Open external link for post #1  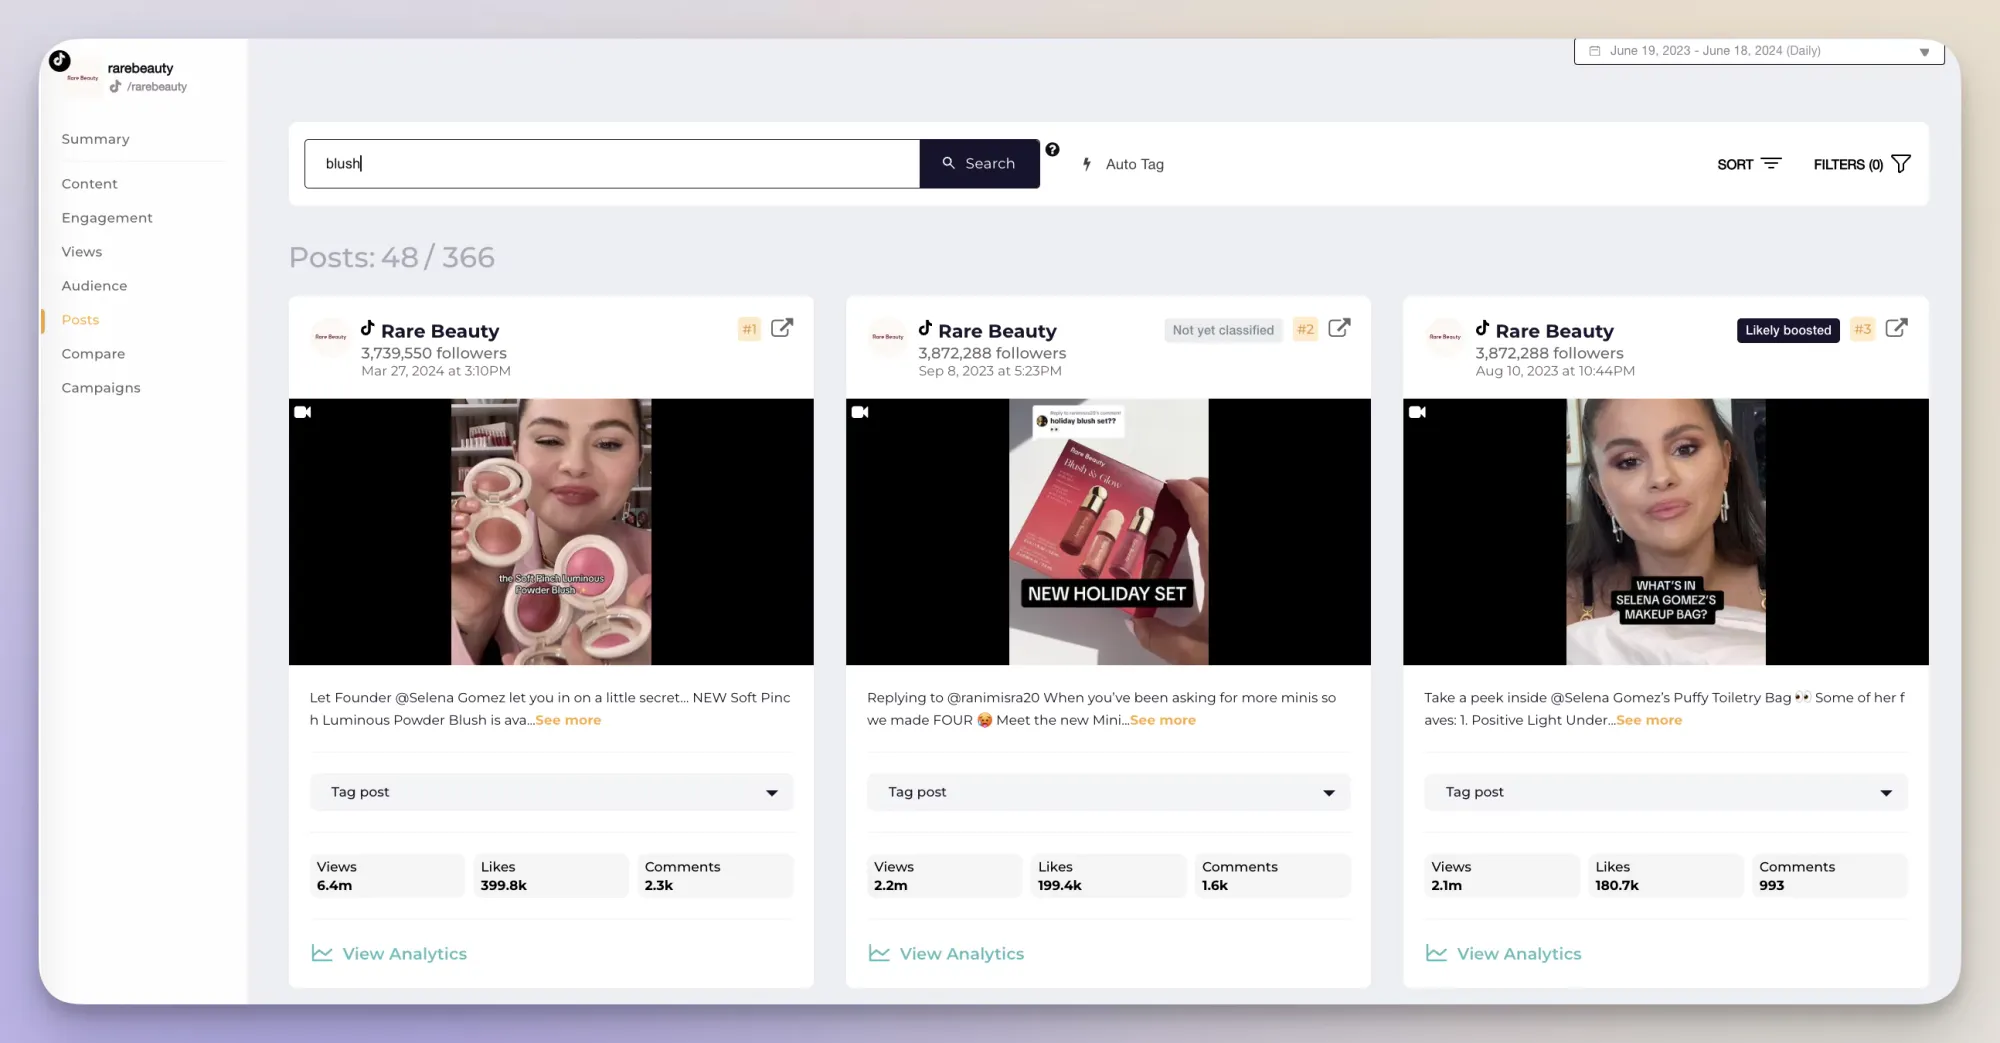[x=782, y=328]
